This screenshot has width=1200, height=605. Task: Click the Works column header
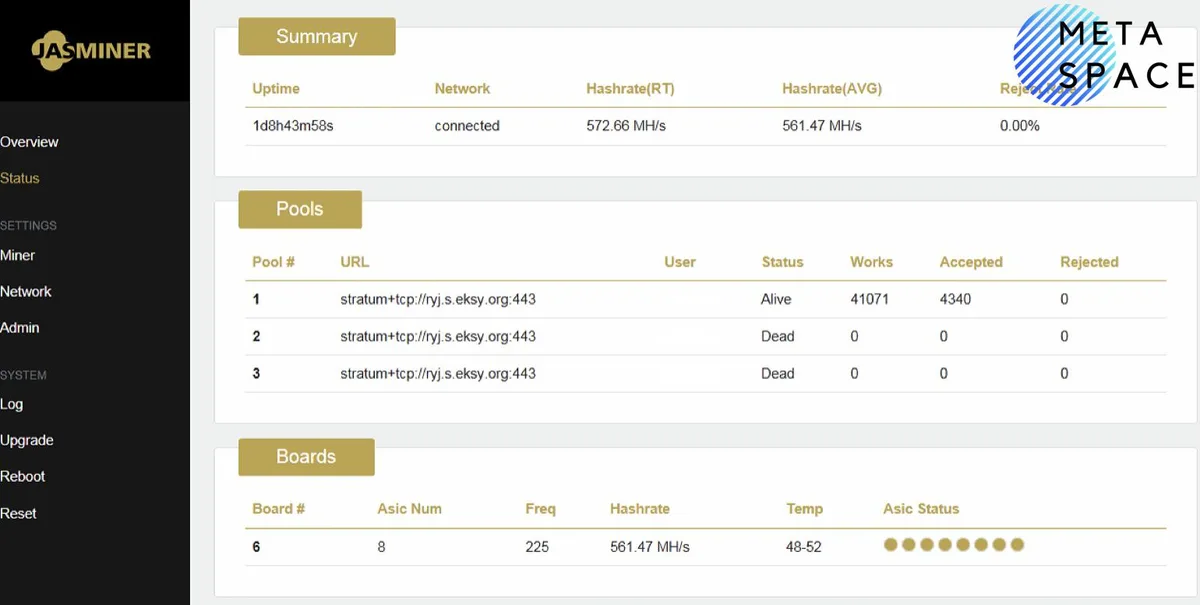[x=871, y=262]
